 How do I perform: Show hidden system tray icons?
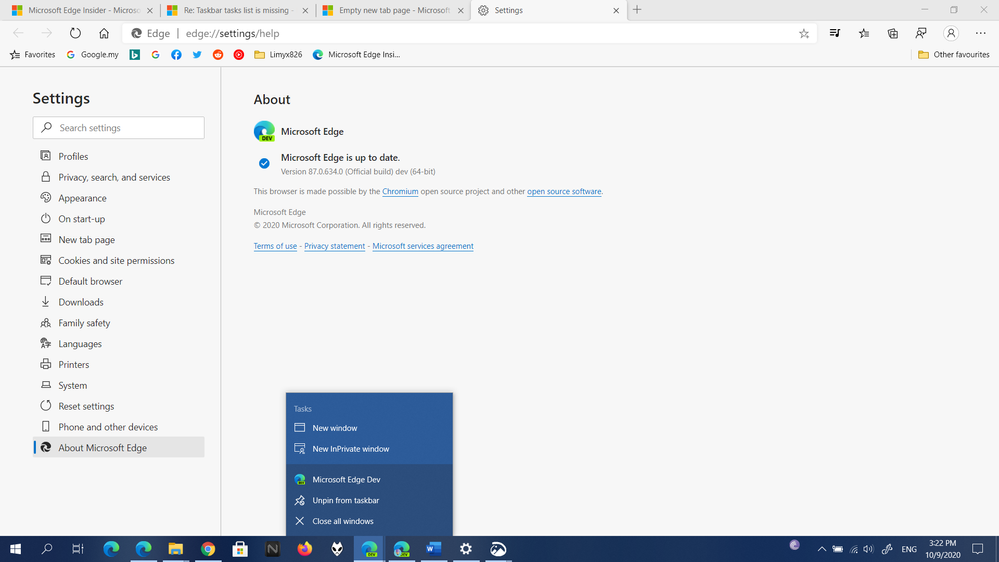(822, 549)
